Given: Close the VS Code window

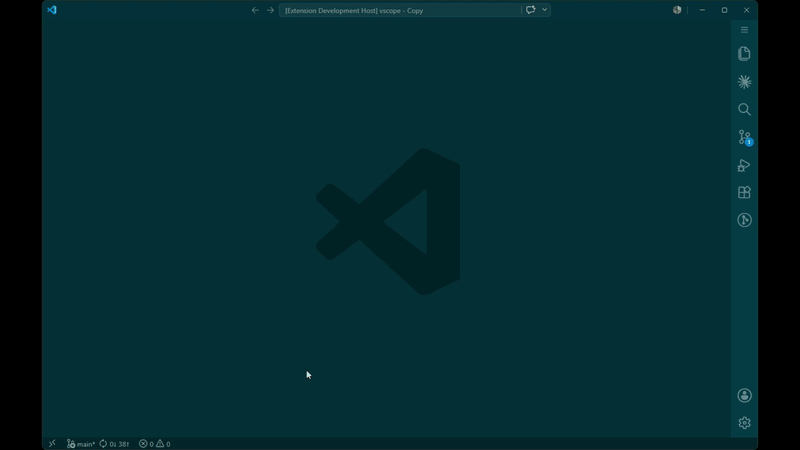Looking at the screenshot, I should pos(746,10).
